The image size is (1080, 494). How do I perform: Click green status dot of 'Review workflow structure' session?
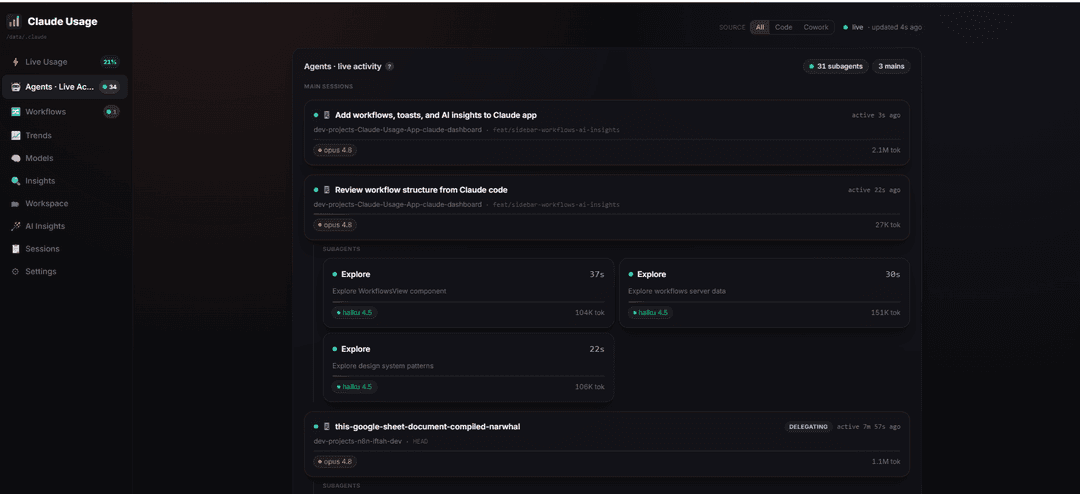pos(316,189)
